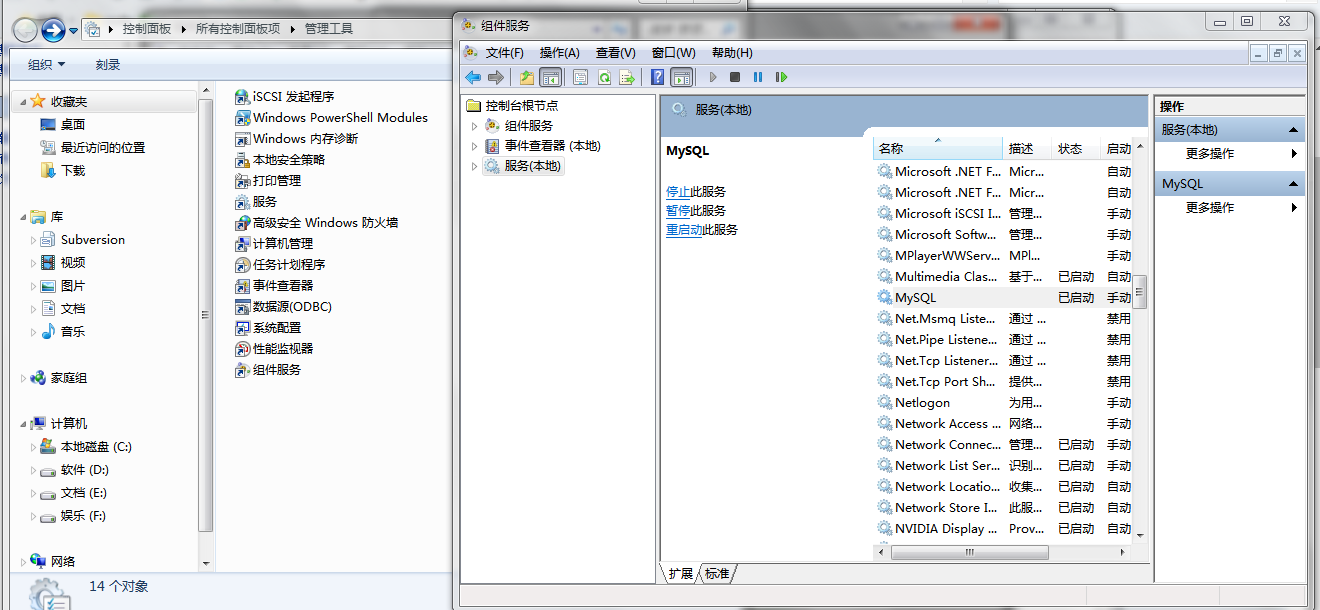Collapse the 服务(本地) actions section

click(1293, 130)
